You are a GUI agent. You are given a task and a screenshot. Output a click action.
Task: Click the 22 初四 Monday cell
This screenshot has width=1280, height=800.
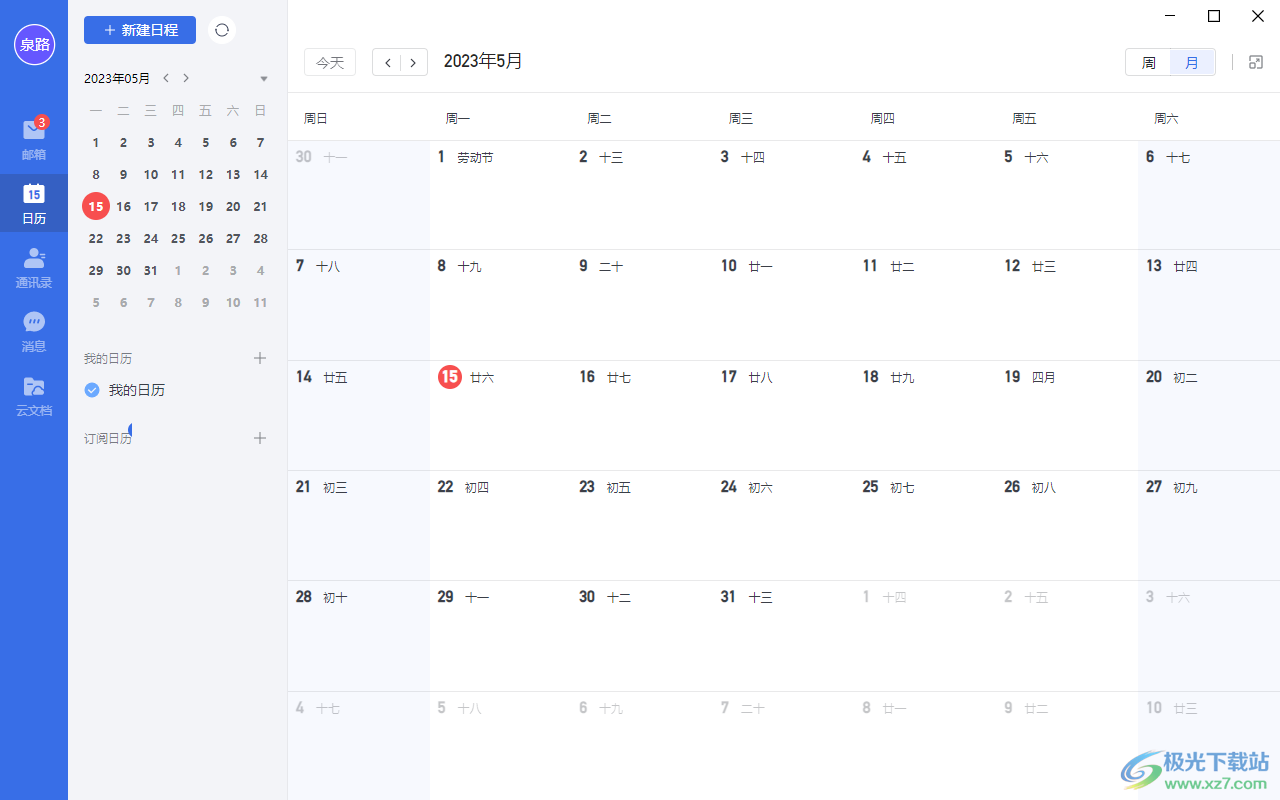(x=500, y=525)
